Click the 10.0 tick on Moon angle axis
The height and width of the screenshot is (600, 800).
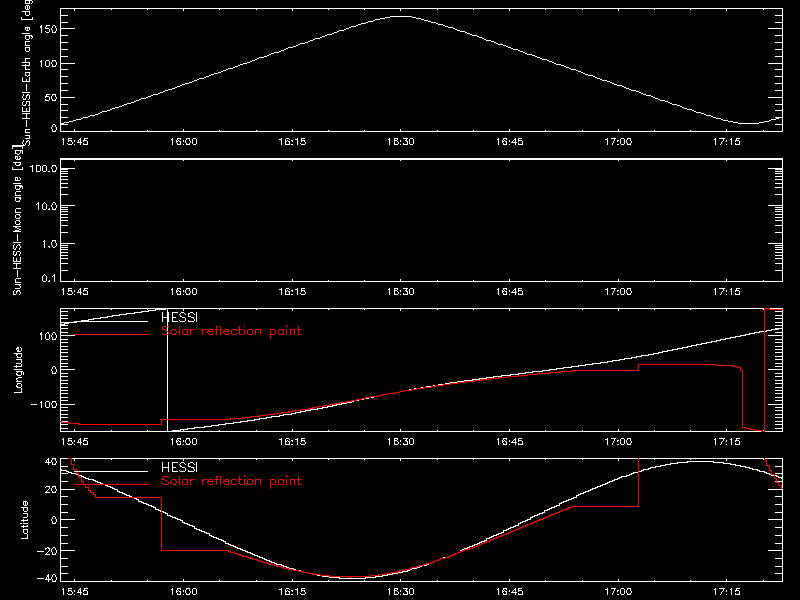pos(46,206)
